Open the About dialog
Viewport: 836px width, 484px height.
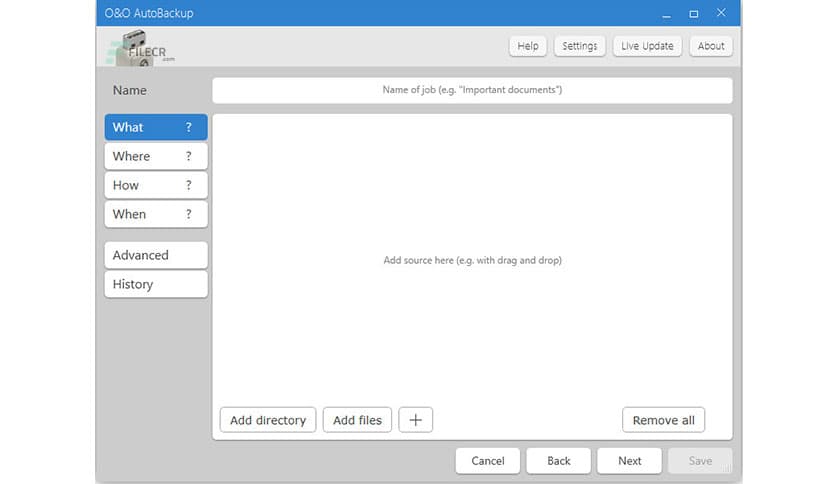click(x=711, y=46)
